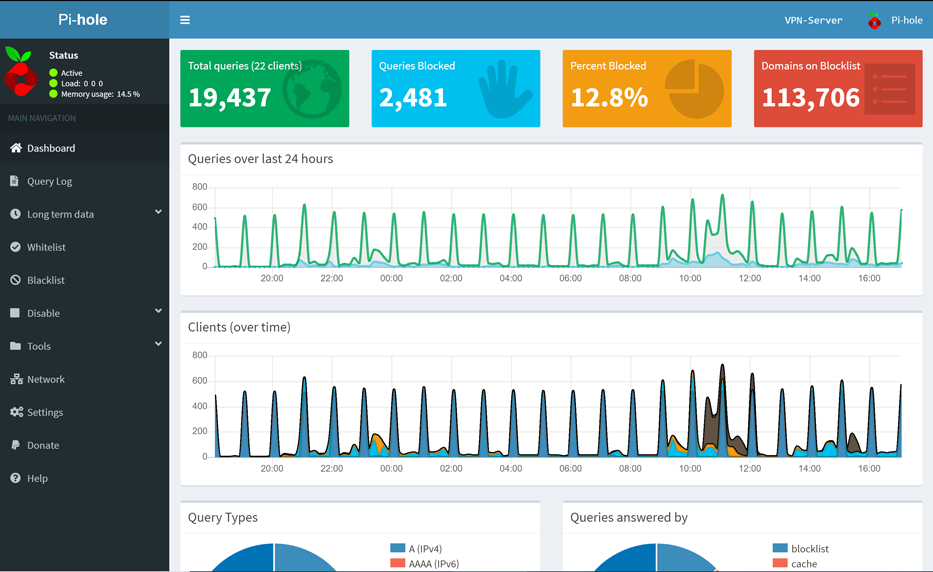Click the list icon on Domains on Blocklist card
933x572 pixels.
click(x=890, y=89)
